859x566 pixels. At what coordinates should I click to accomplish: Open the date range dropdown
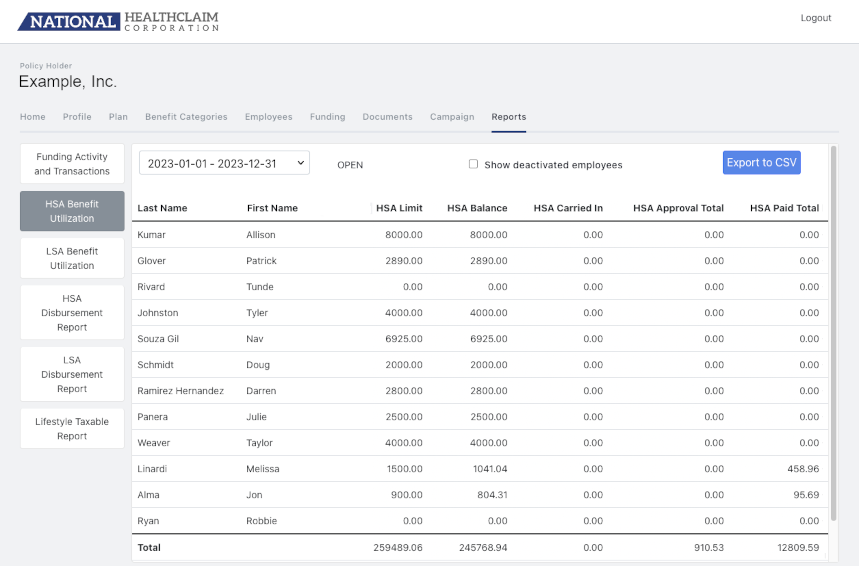pyautogui.click(x=224, y=163)
